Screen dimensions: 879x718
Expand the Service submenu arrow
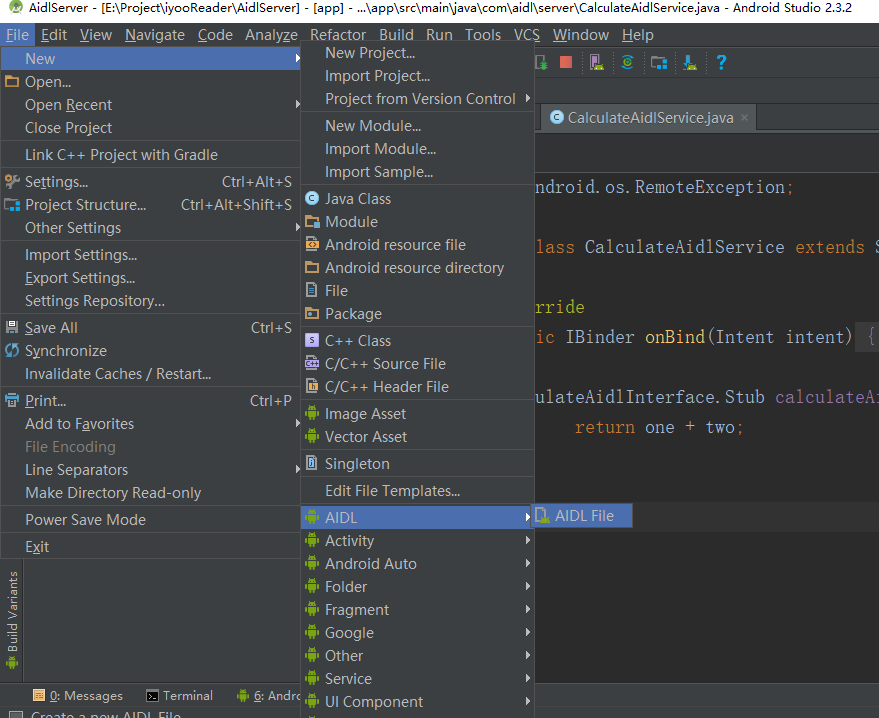click(x=528, y=678)
